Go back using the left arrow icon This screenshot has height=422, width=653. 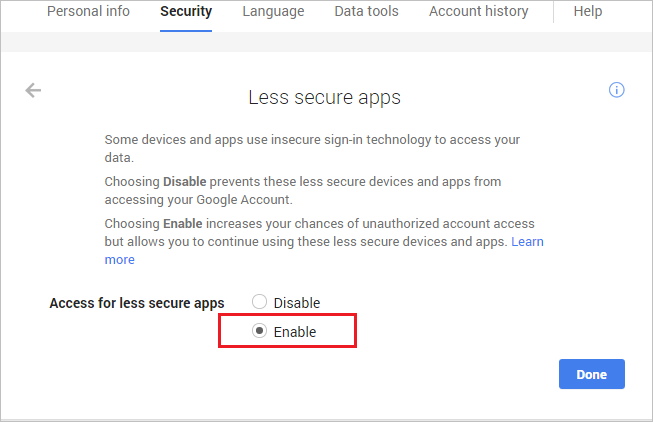pos(33,91)
